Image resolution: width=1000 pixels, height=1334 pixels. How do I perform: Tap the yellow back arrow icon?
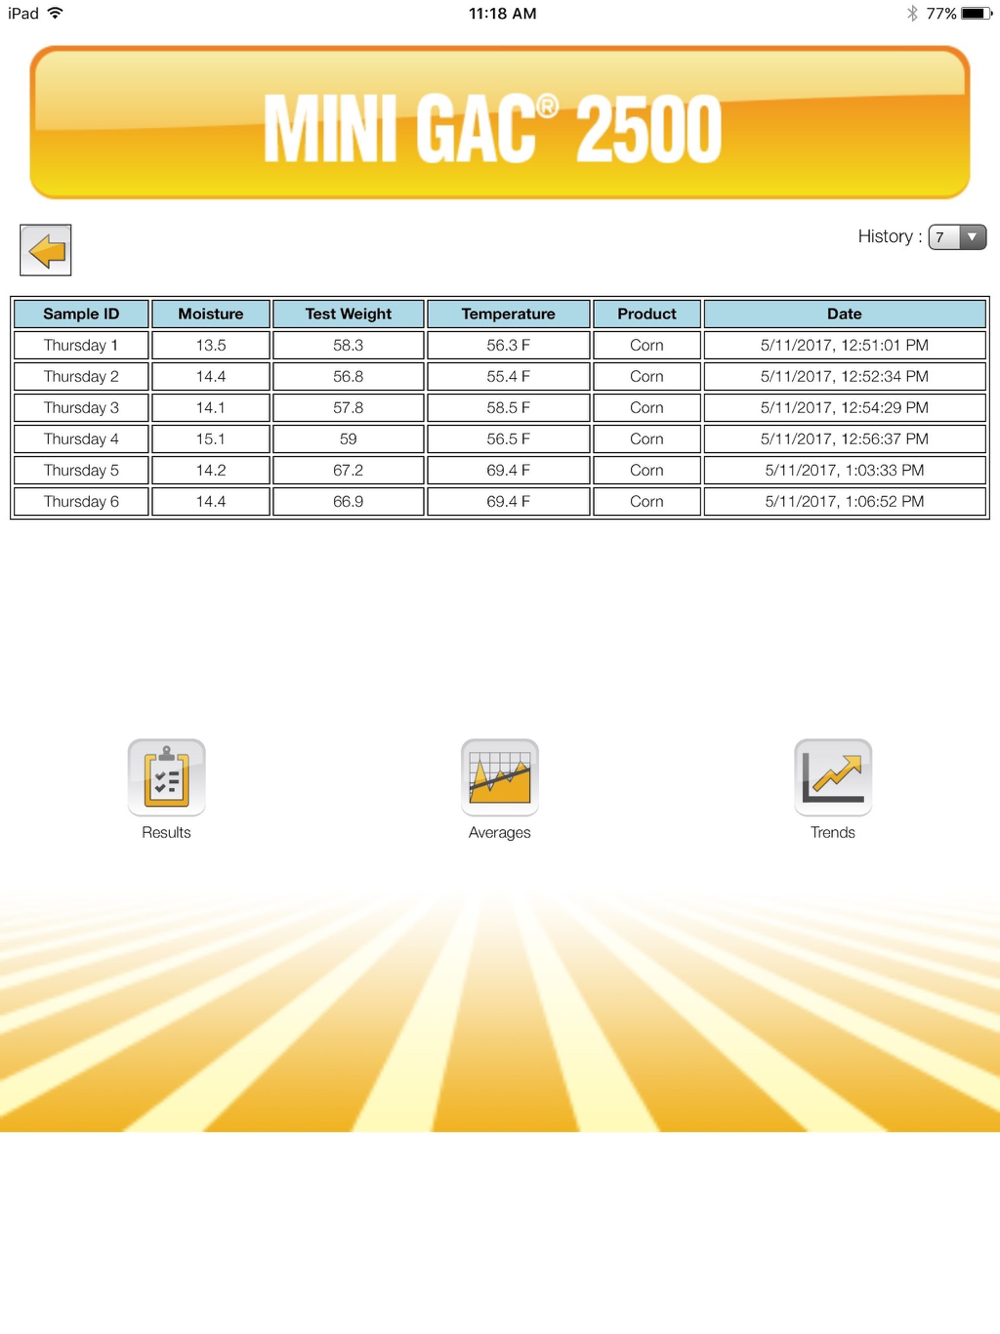(46, 250)
